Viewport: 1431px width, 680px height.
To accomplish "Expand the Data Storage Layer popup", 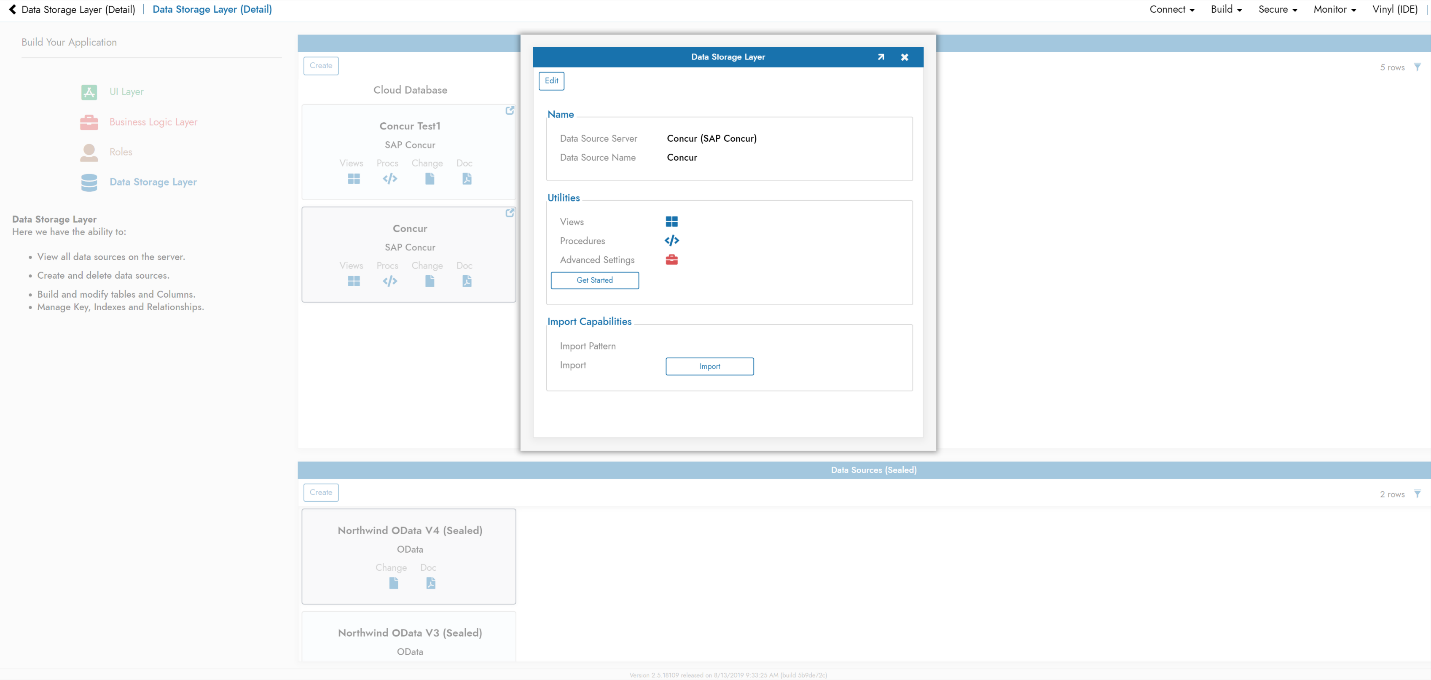I will pos(881,58).
